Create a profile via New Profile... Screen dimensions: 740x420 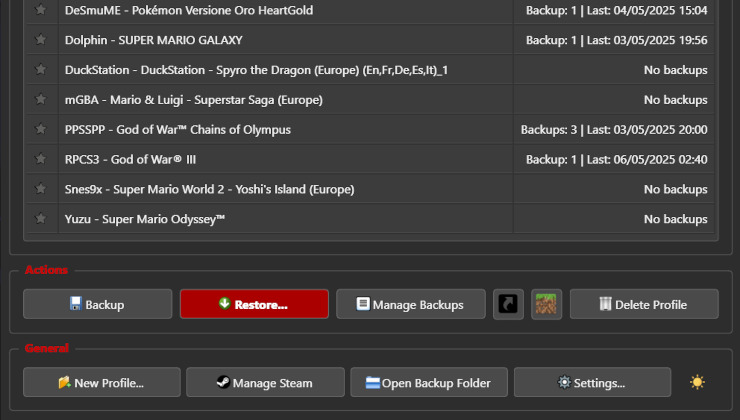[x=101, y=382]
